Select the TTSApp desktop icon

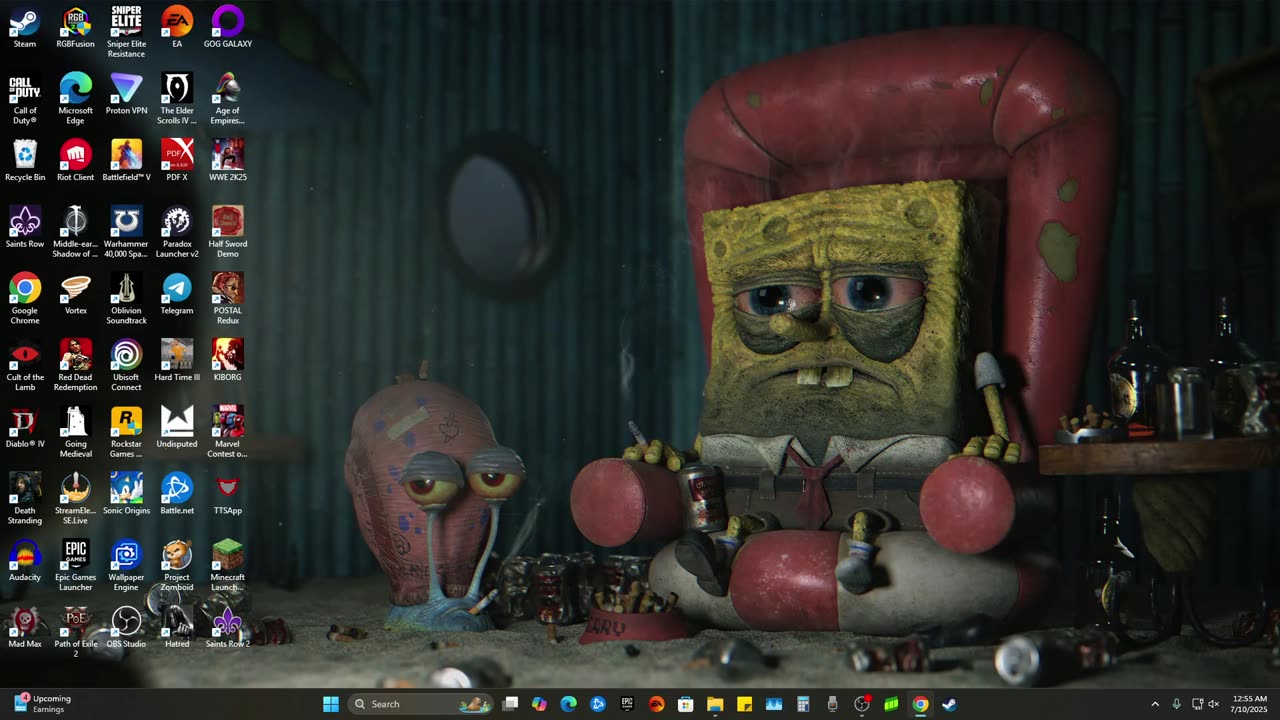coord(228,495)
